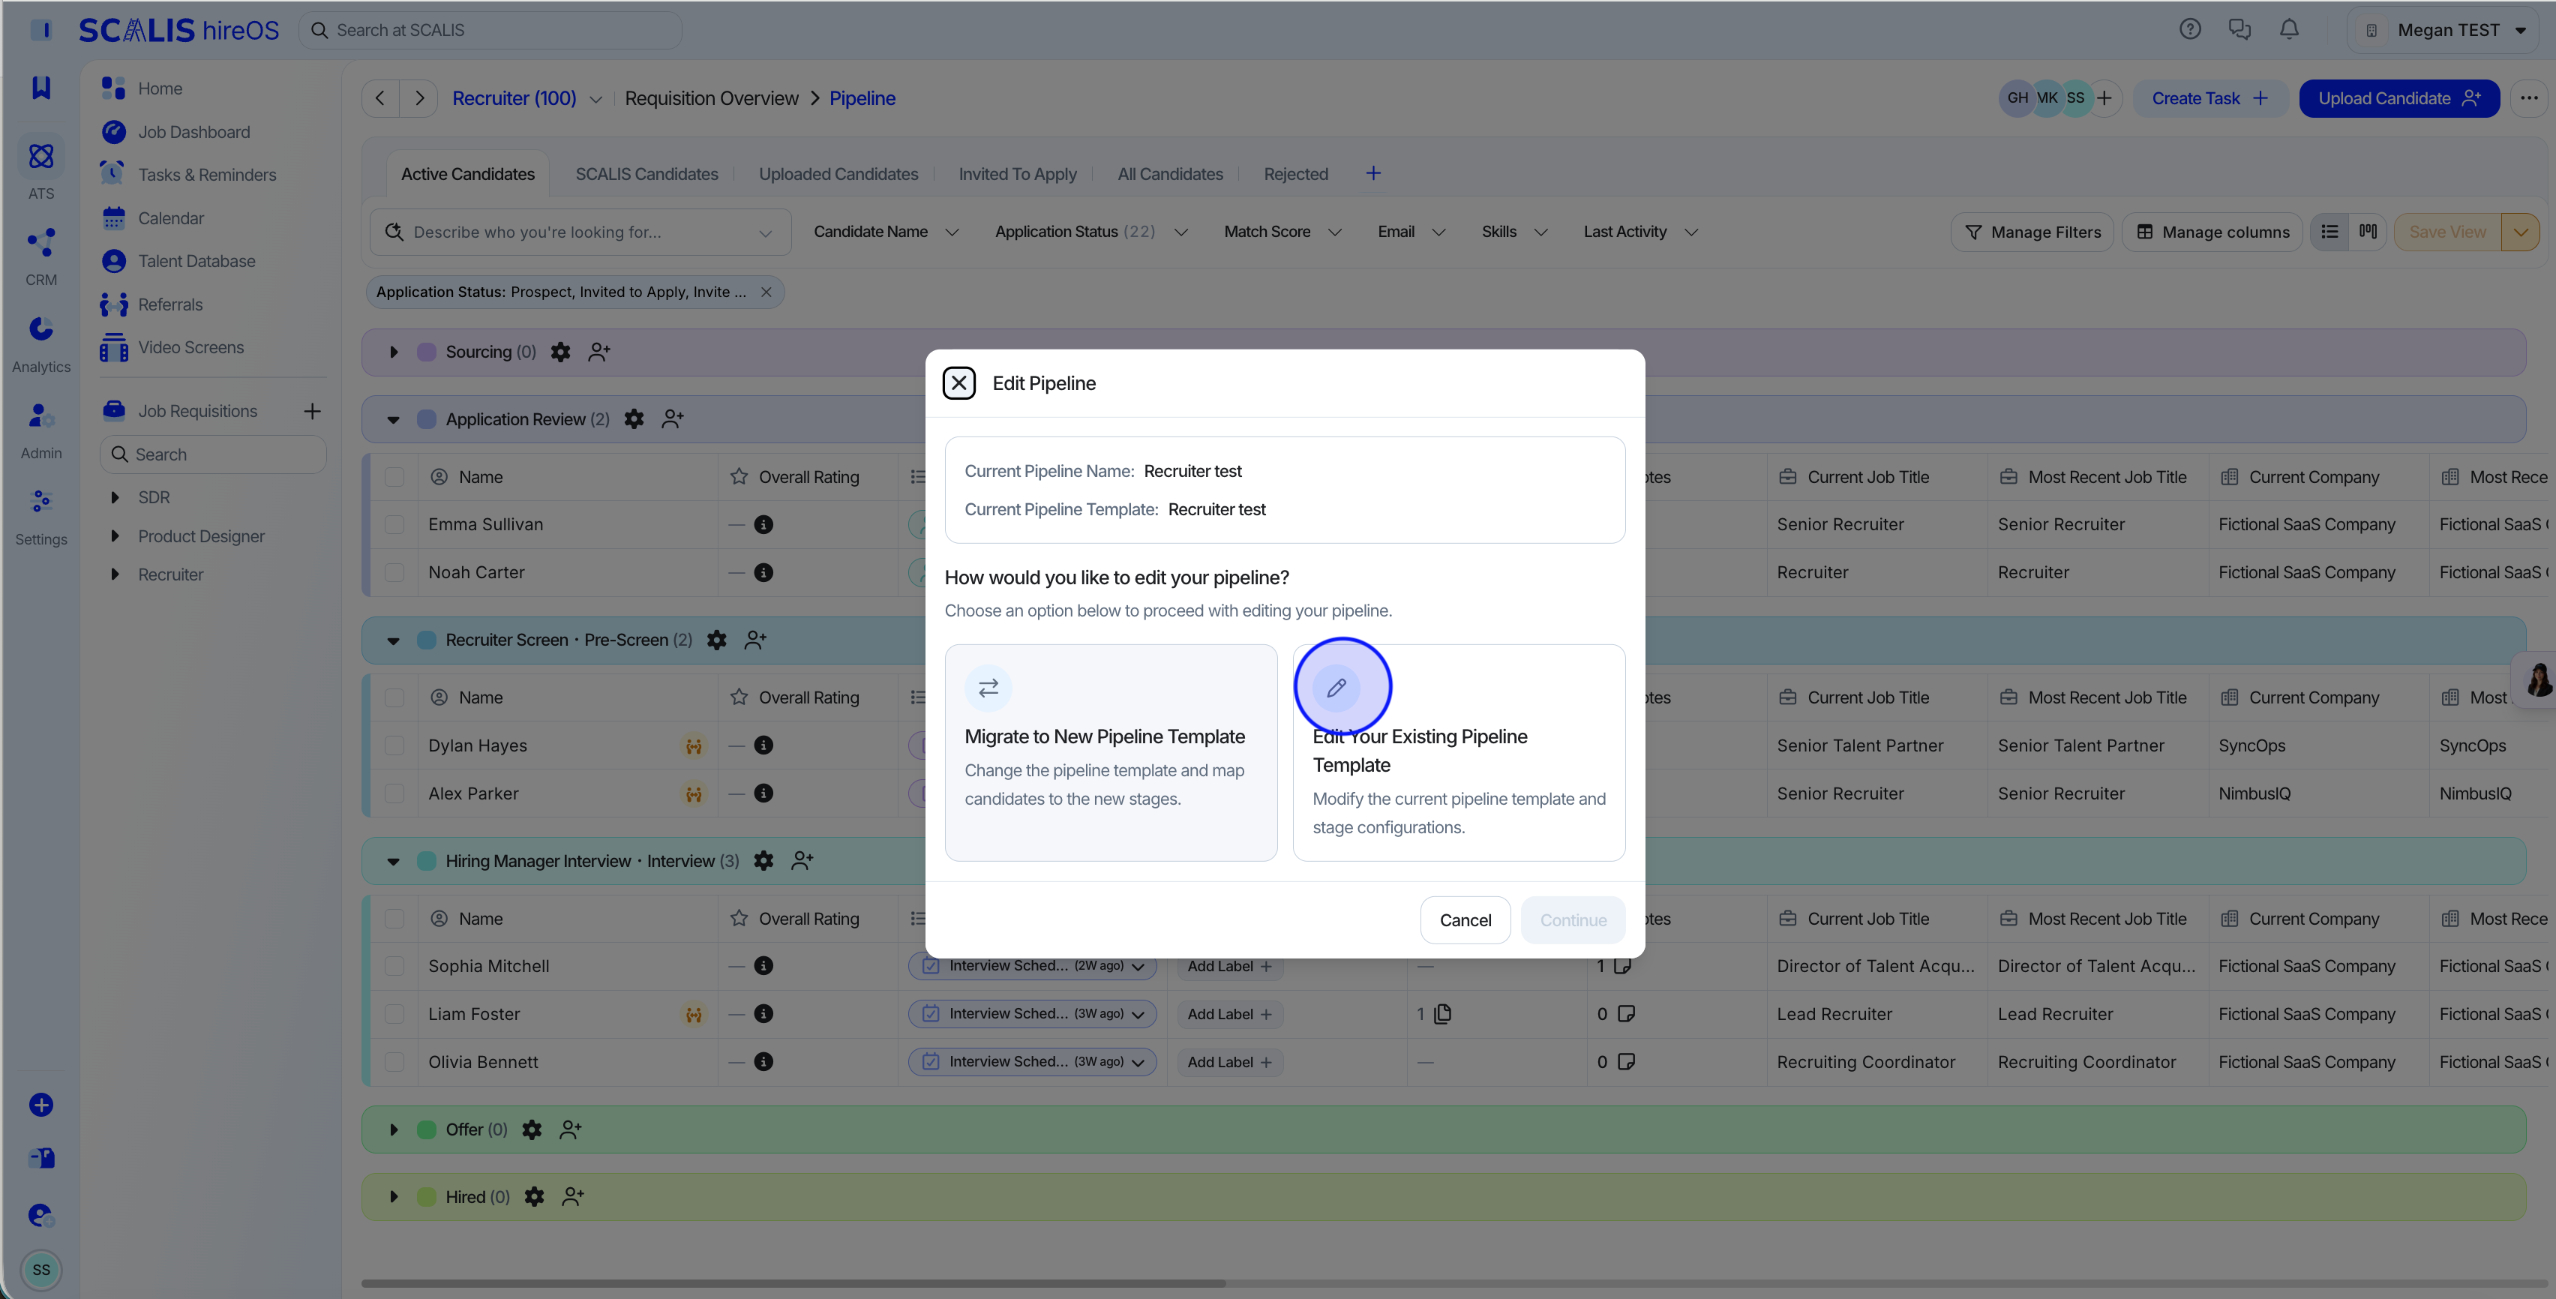Click the Create Task button
The height and width of the screenshot is (1299, 2556).
click(x=2208, y=98)
